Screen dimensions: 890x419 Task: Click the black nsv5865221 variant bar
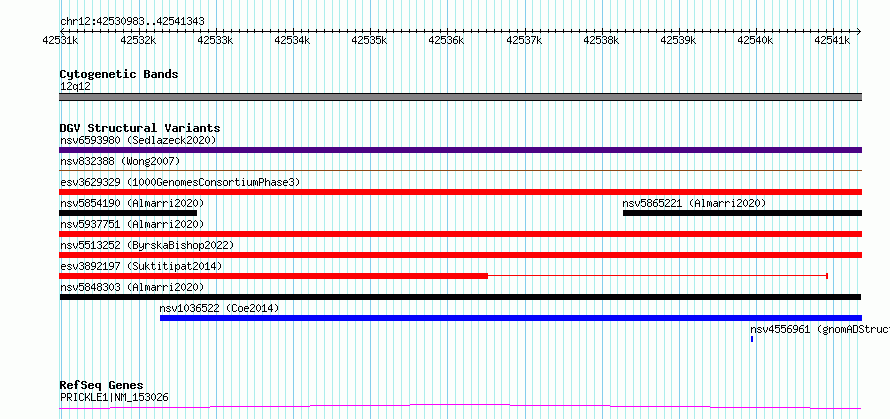742,213
